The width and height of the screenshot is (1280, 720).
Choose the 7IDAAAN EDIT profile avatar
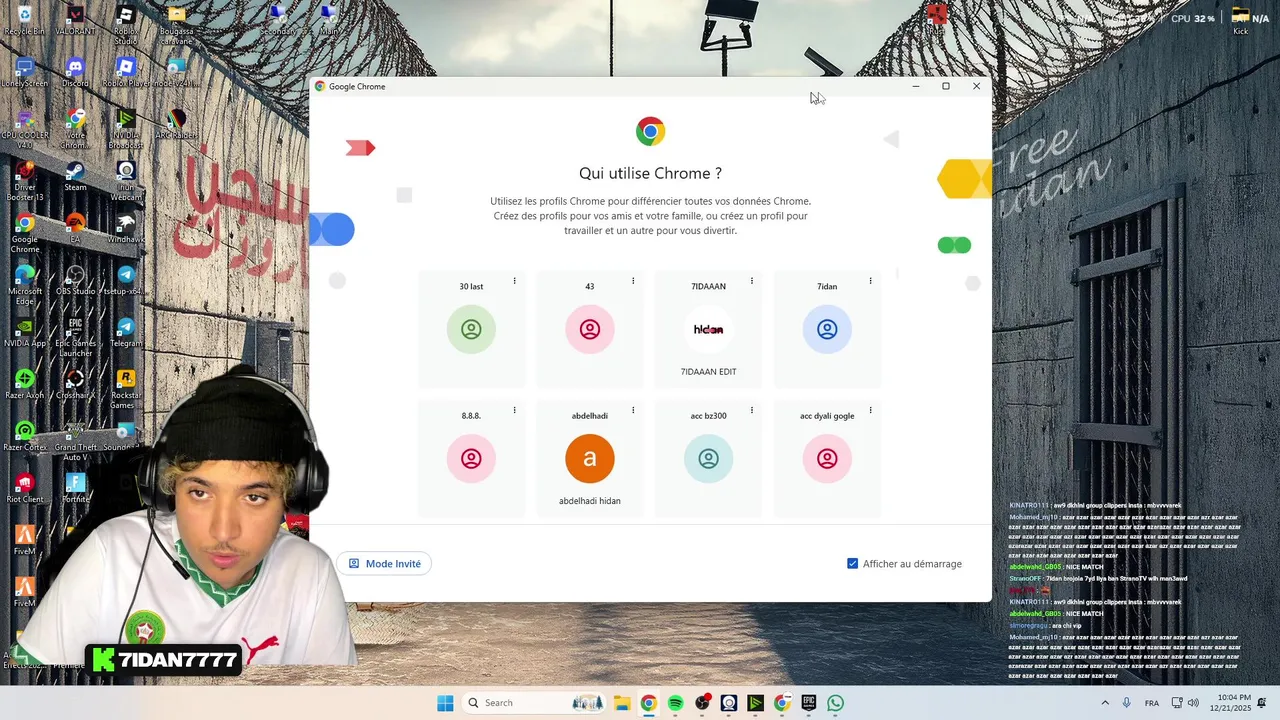pos(708,329)
